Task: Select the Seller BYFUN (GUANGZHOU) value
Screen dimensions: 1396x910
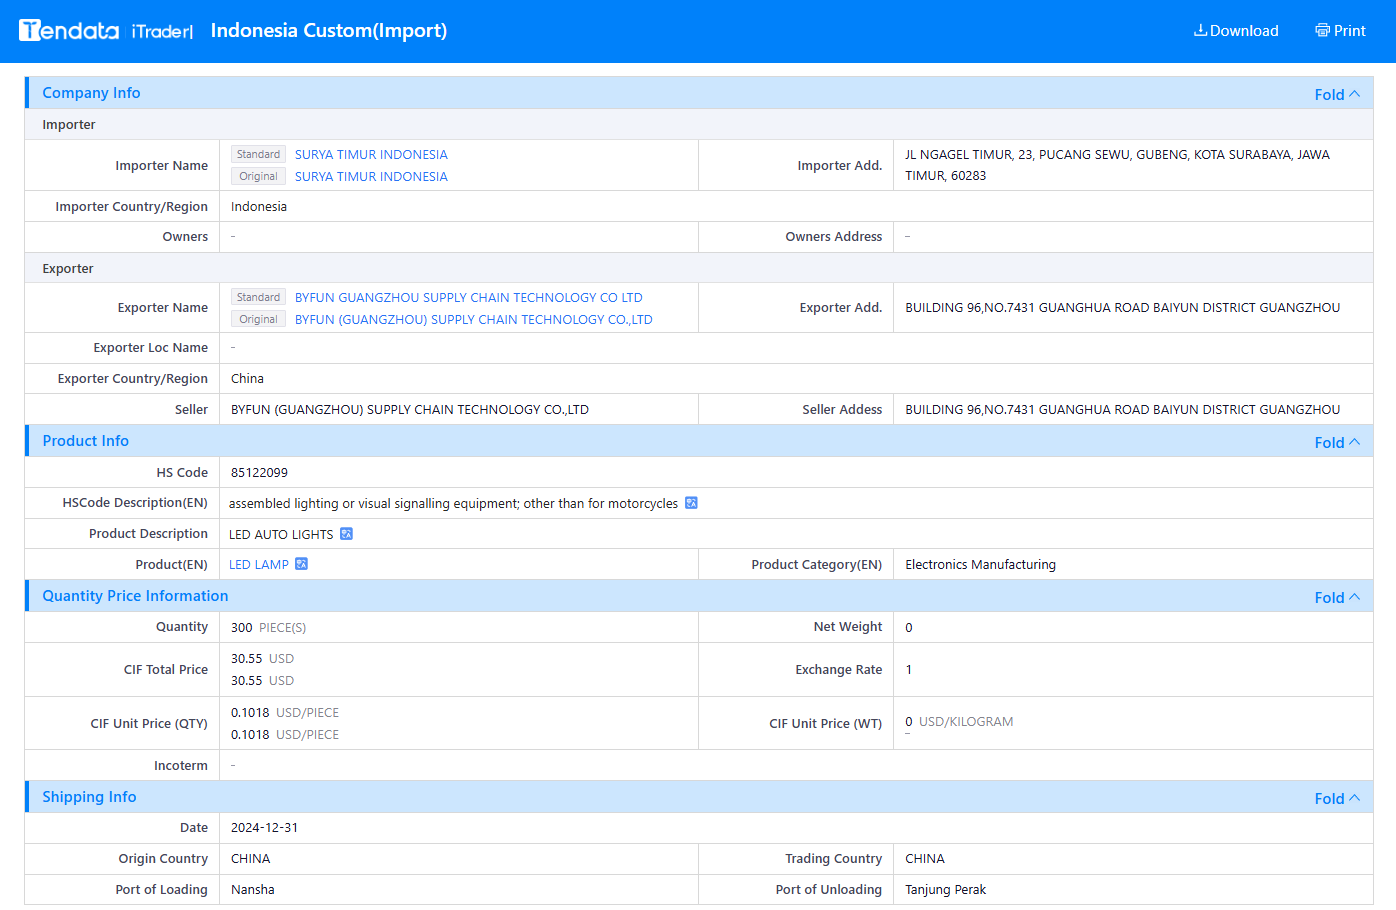Action: point(410,409)
